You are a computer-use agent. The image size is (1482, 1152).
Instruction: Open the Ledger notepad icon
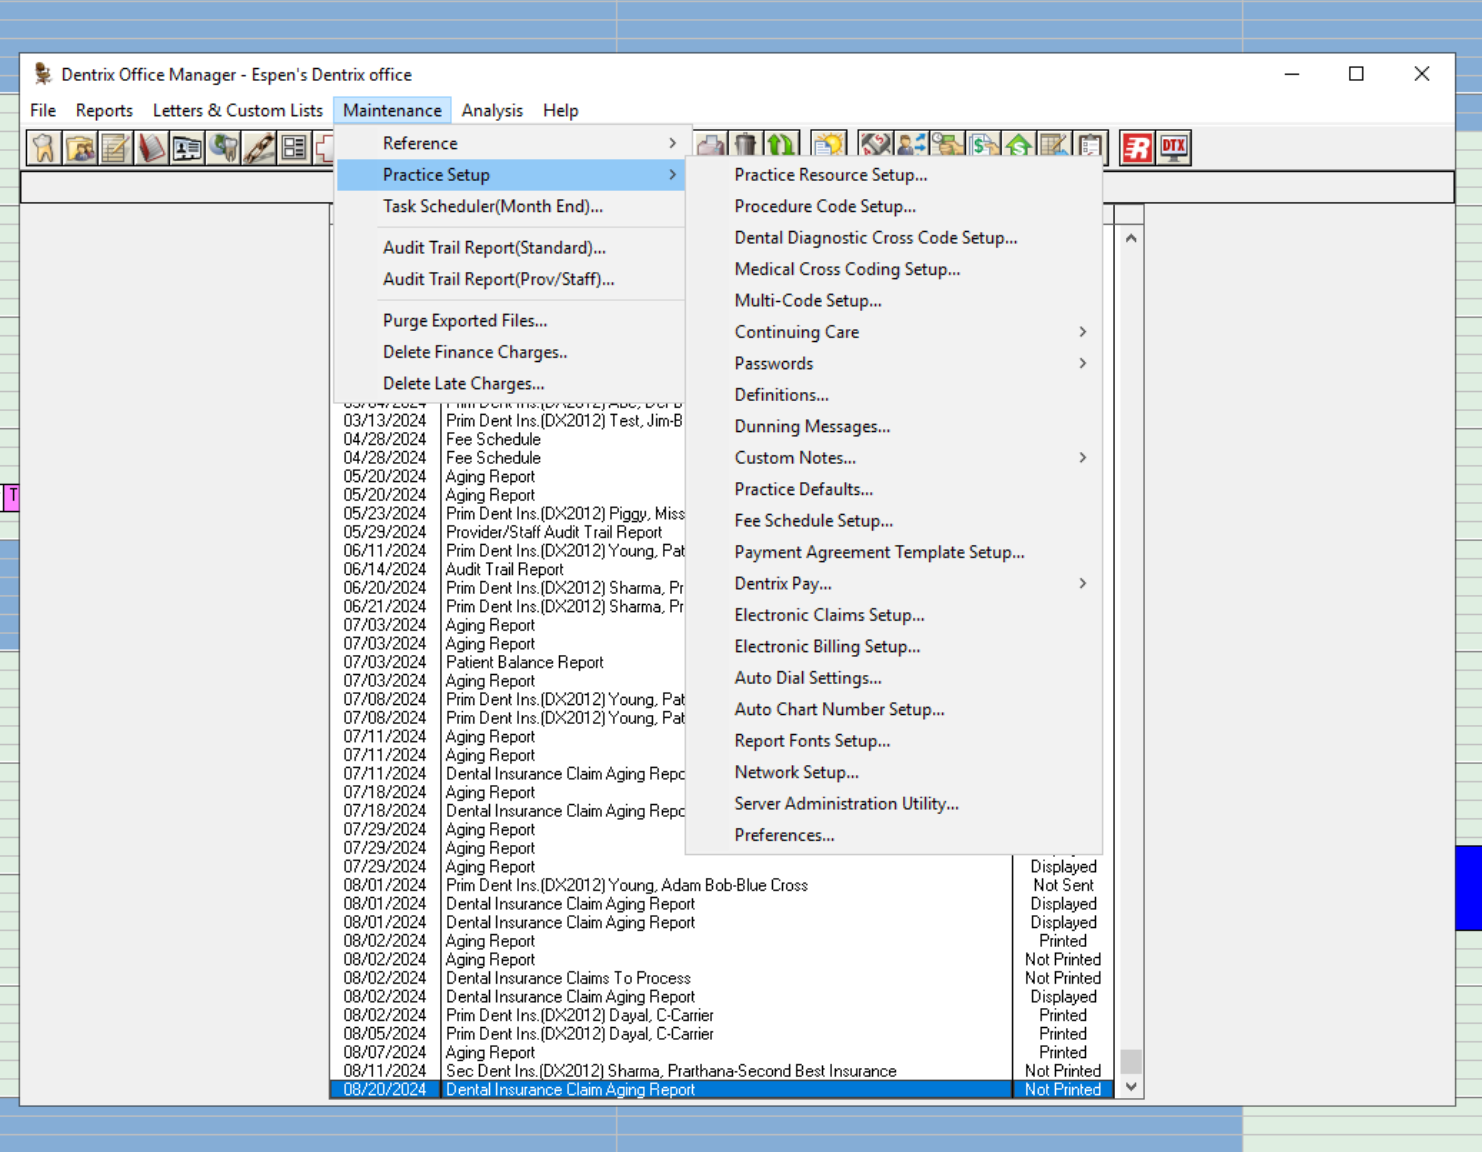[x=116, y=148]
